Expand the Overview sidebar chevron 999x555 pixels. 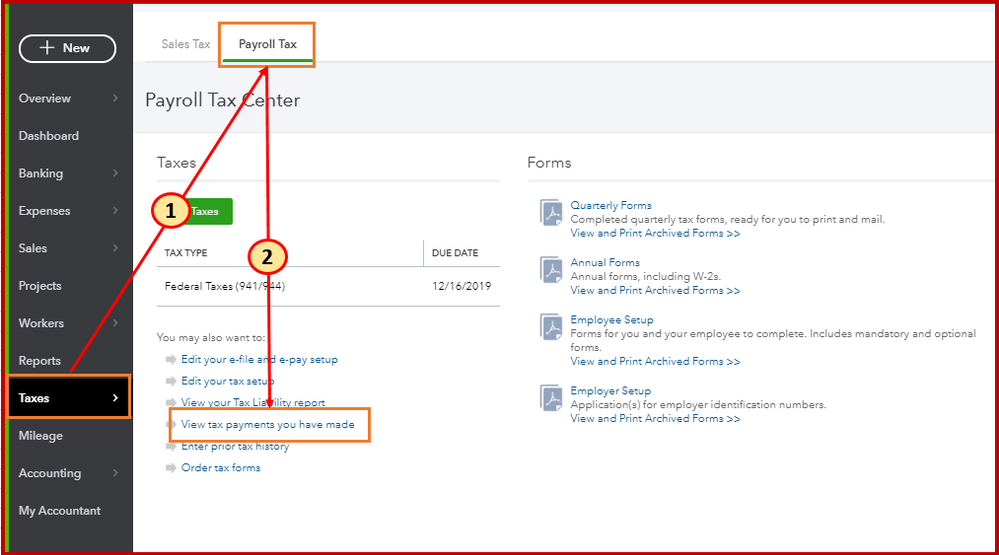[115, 98]
